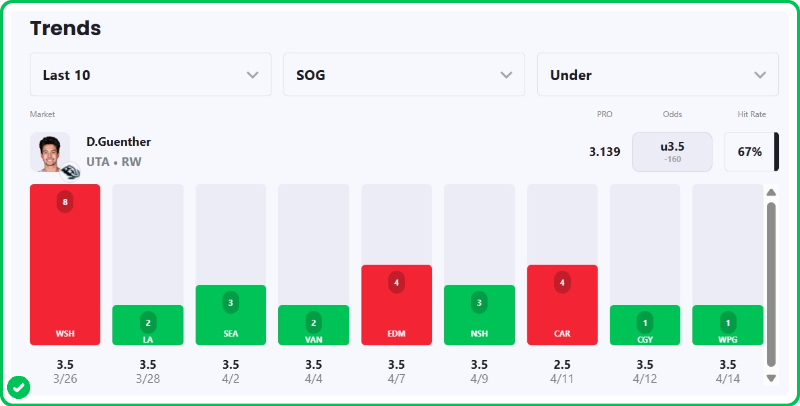Open the Last 10 dropdown
The image size is (800, 406).
tap(150, 75)
